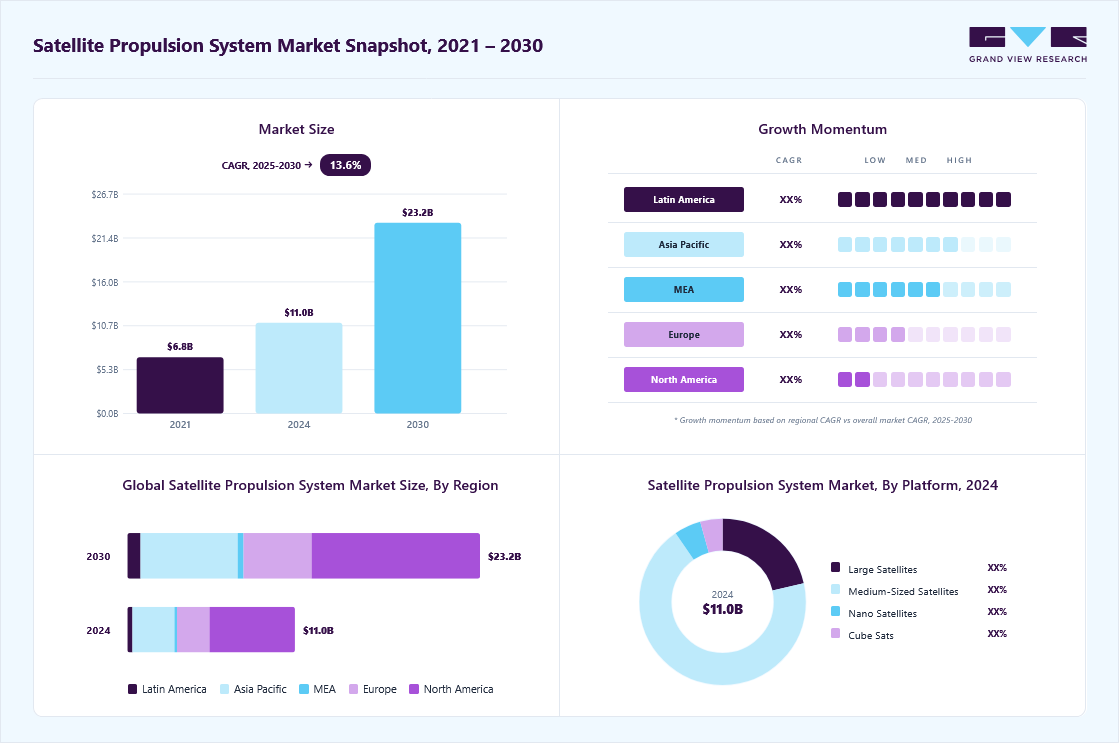Click the XX% value for Large Satellites
This screenshot has height=743, width=1120.
pos(997,567)
